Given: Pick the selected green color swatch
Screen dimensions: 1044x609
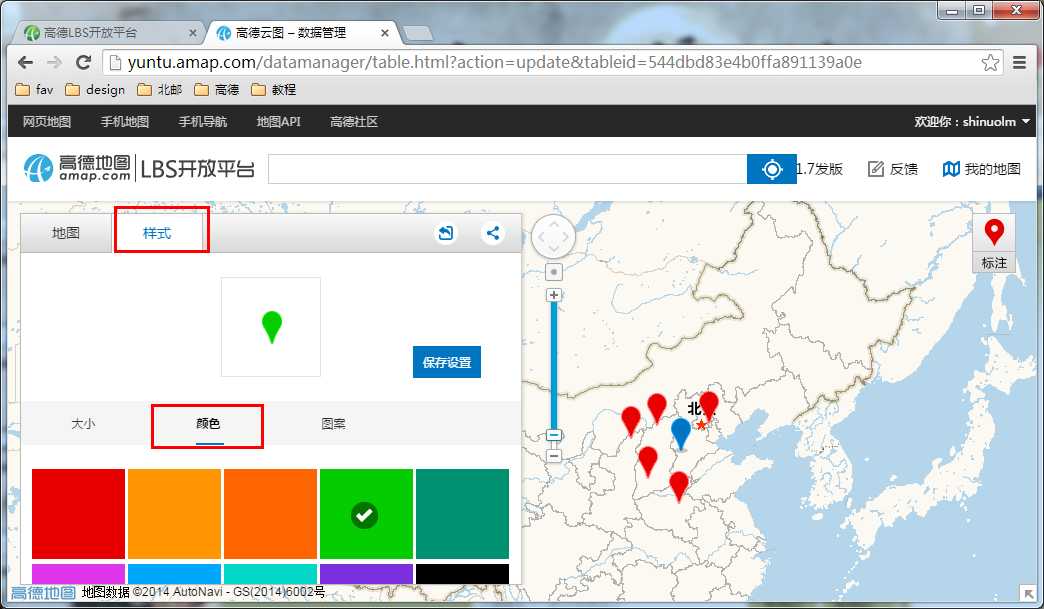Looking at the screenshot, I should 366,514.
